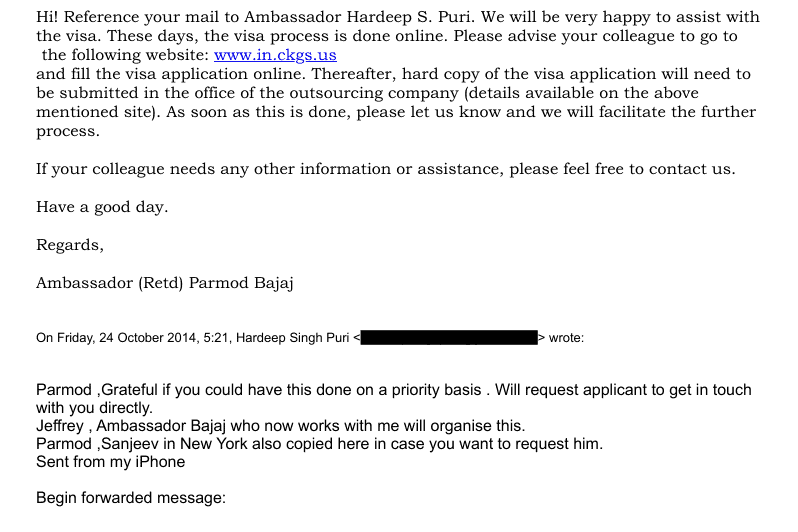Click the sentence starting "If your colleague needs"

(x=385, y=169)
